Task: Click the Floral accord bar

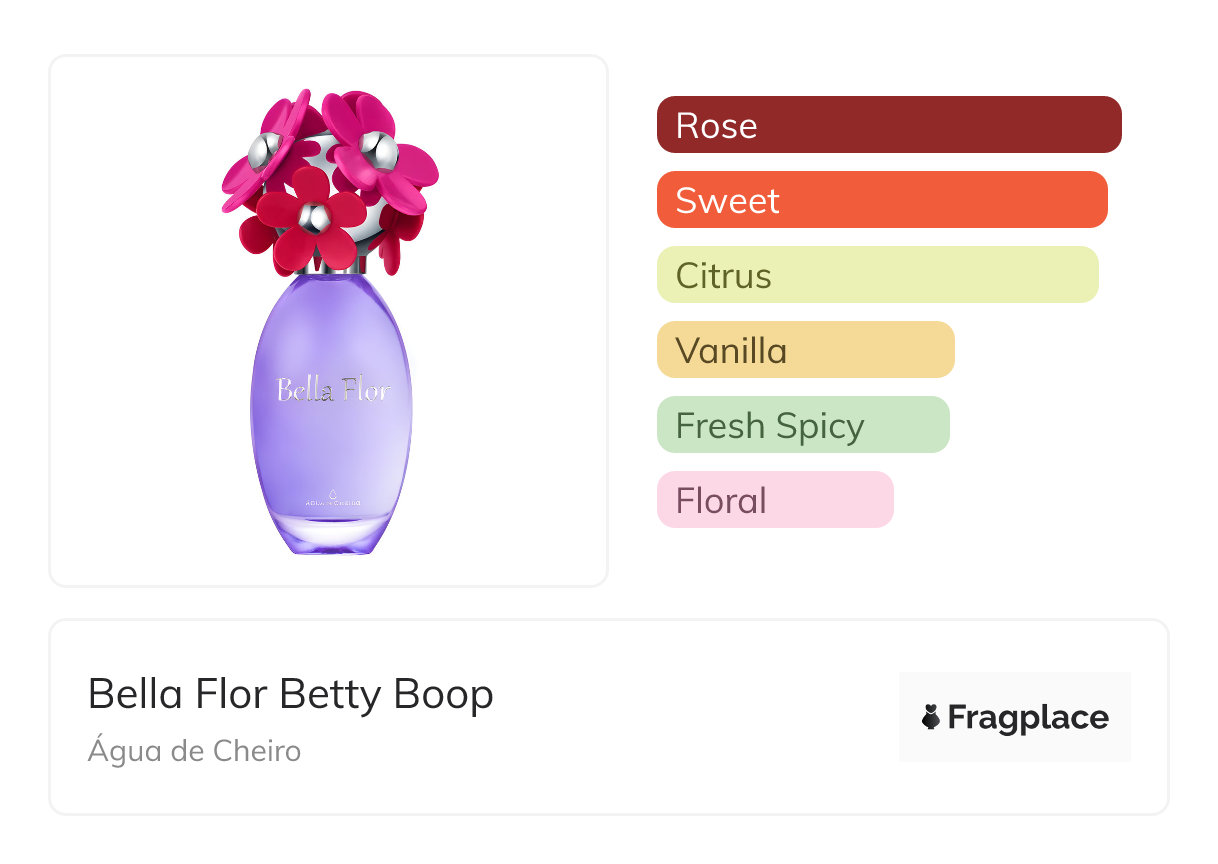Action: (x=774, y=500)
